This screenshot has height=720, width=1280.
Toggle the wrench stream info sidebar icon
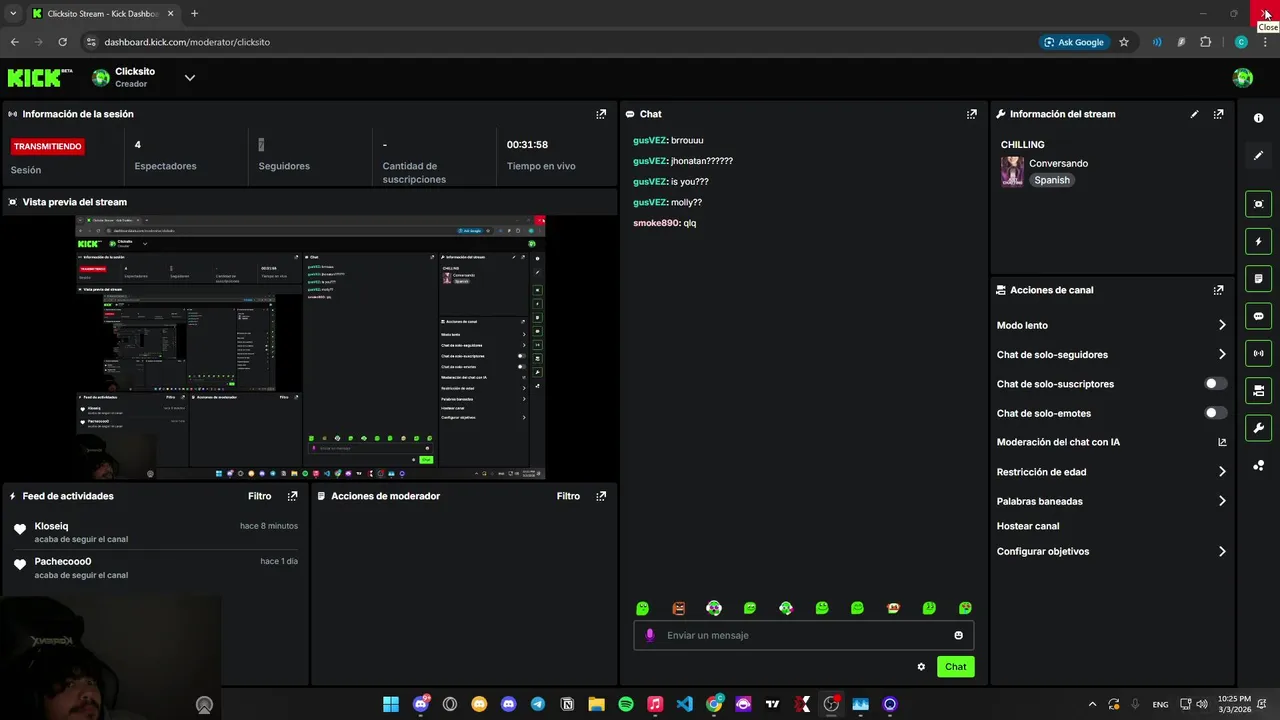[1258, 428]
